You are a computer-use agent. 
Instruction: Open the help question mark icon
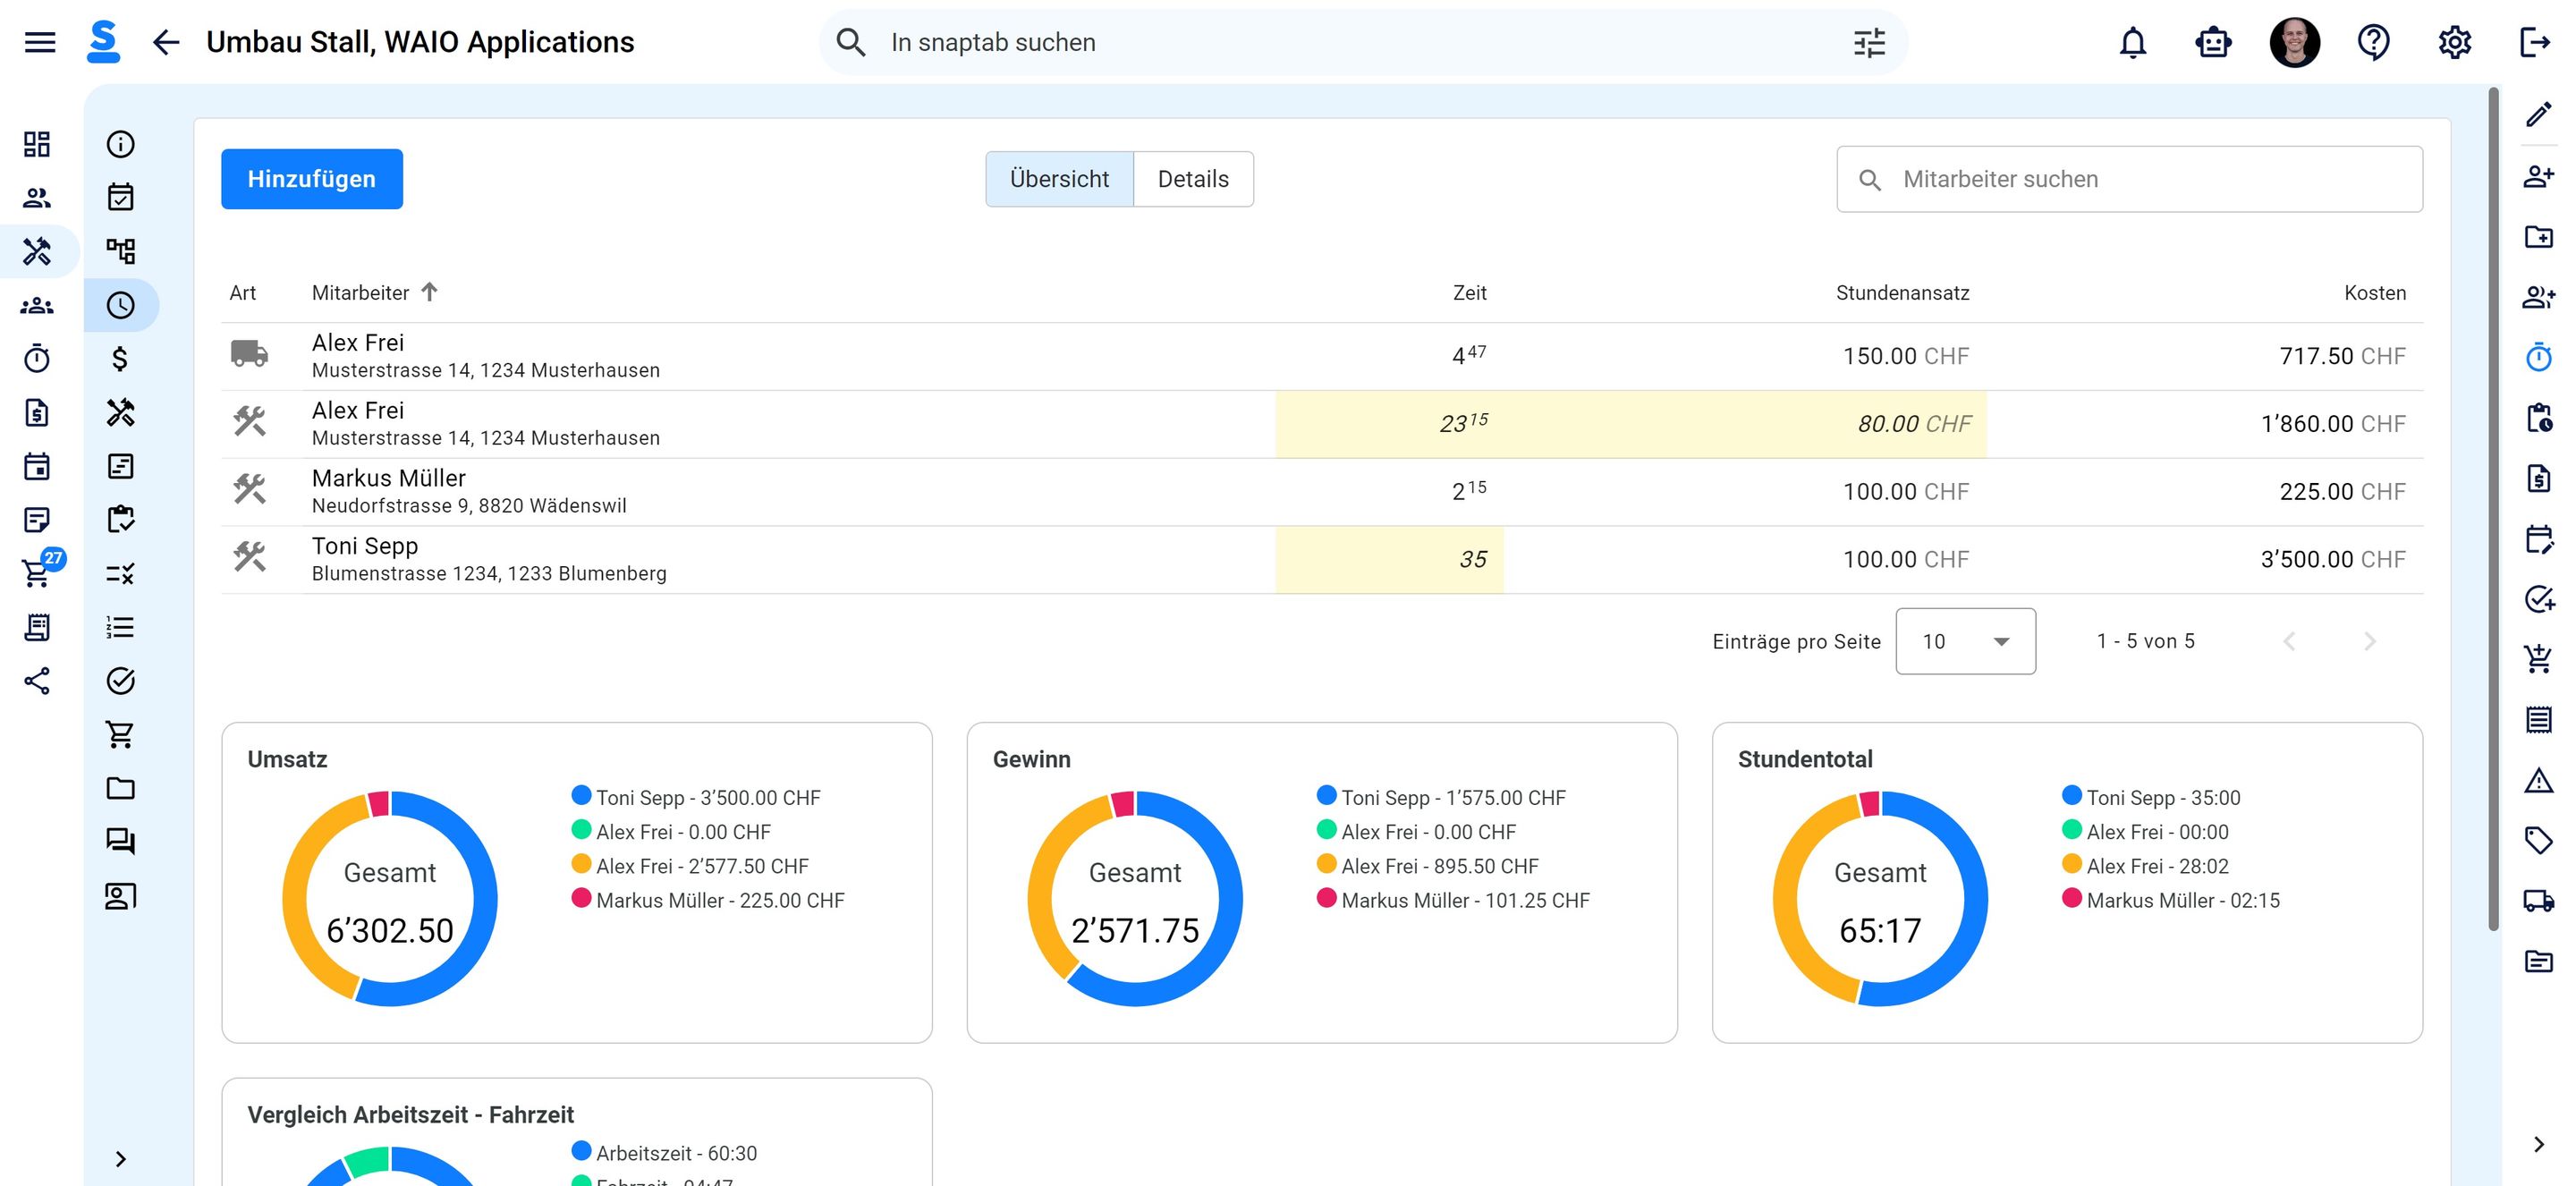(x=2374, y=42)
